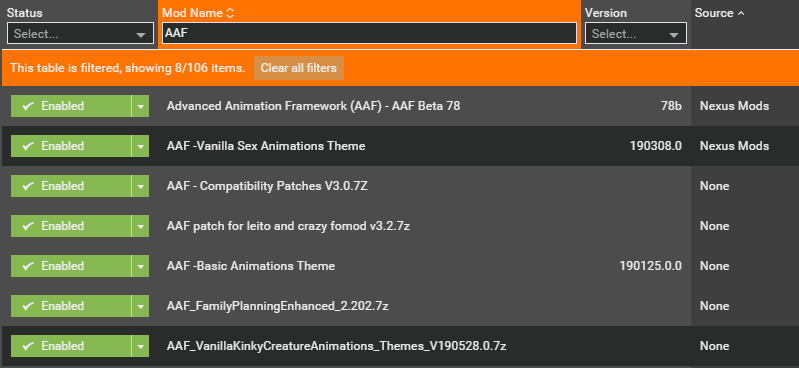The image size is (799, 368).
Task: Open status dropdown arrow for Compatibility Patches V3.0.7Z
Action: coord(140,186)
